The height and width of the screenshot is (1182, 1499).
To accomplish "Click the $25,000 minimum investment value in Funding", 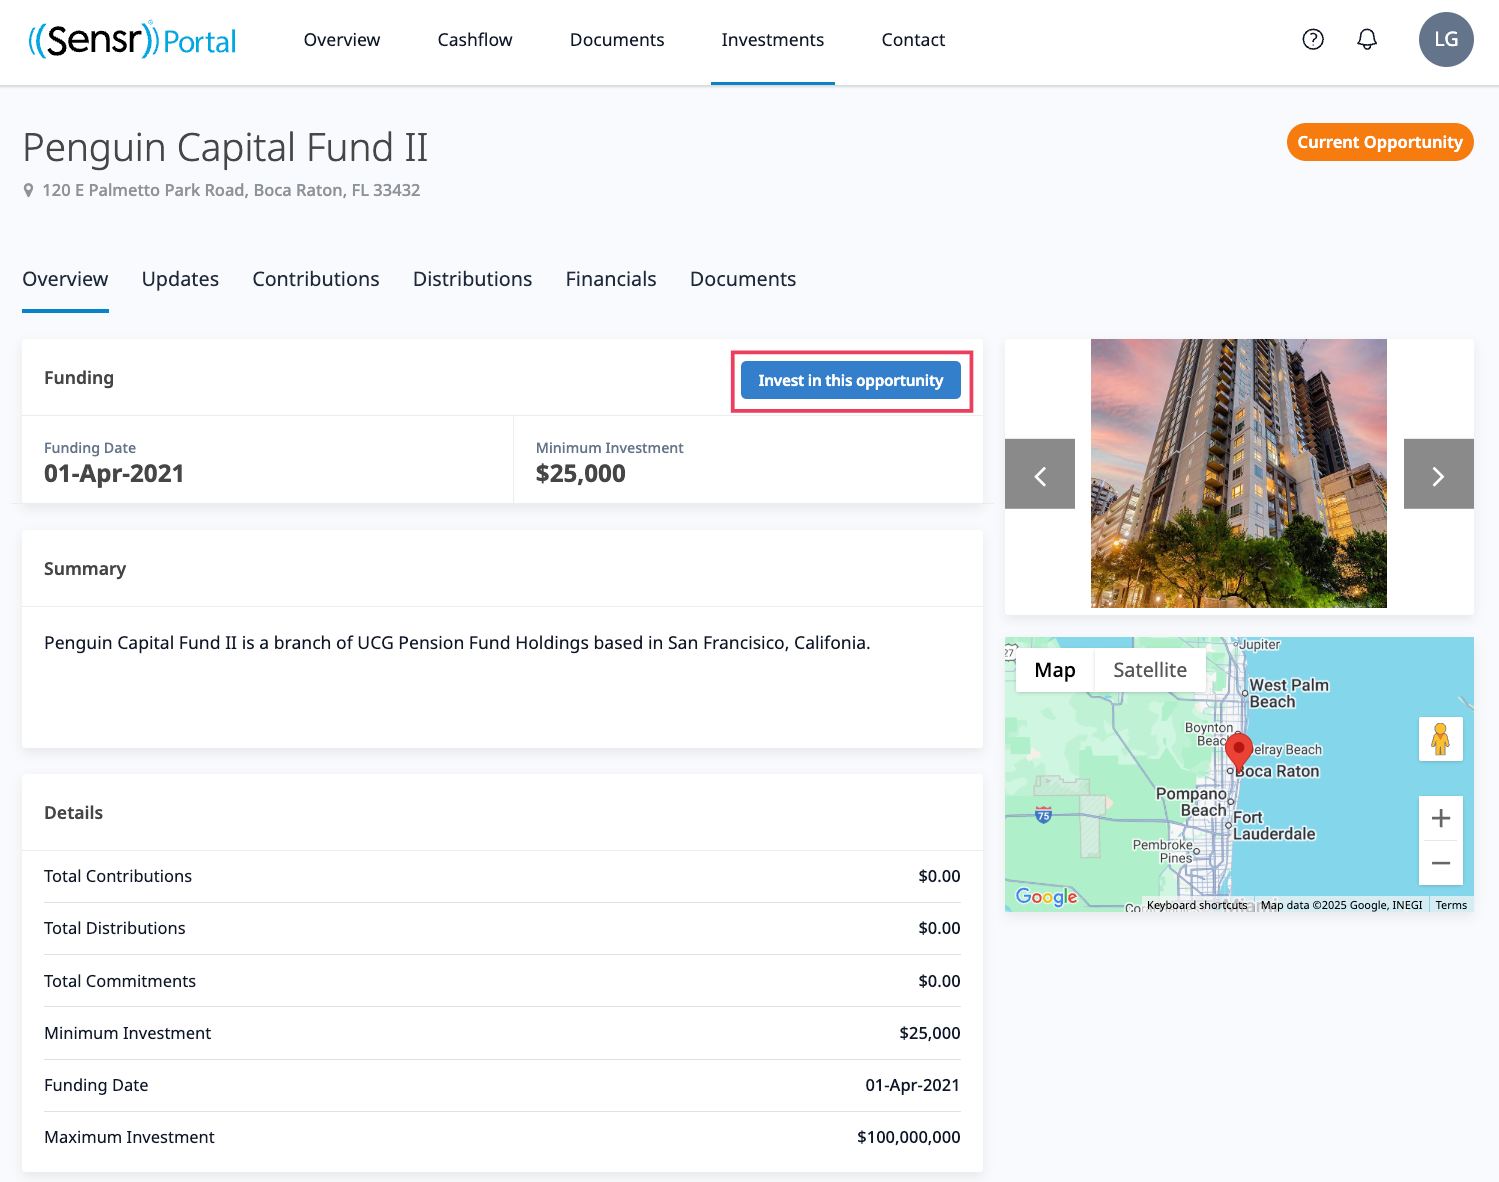I will 581,474.
